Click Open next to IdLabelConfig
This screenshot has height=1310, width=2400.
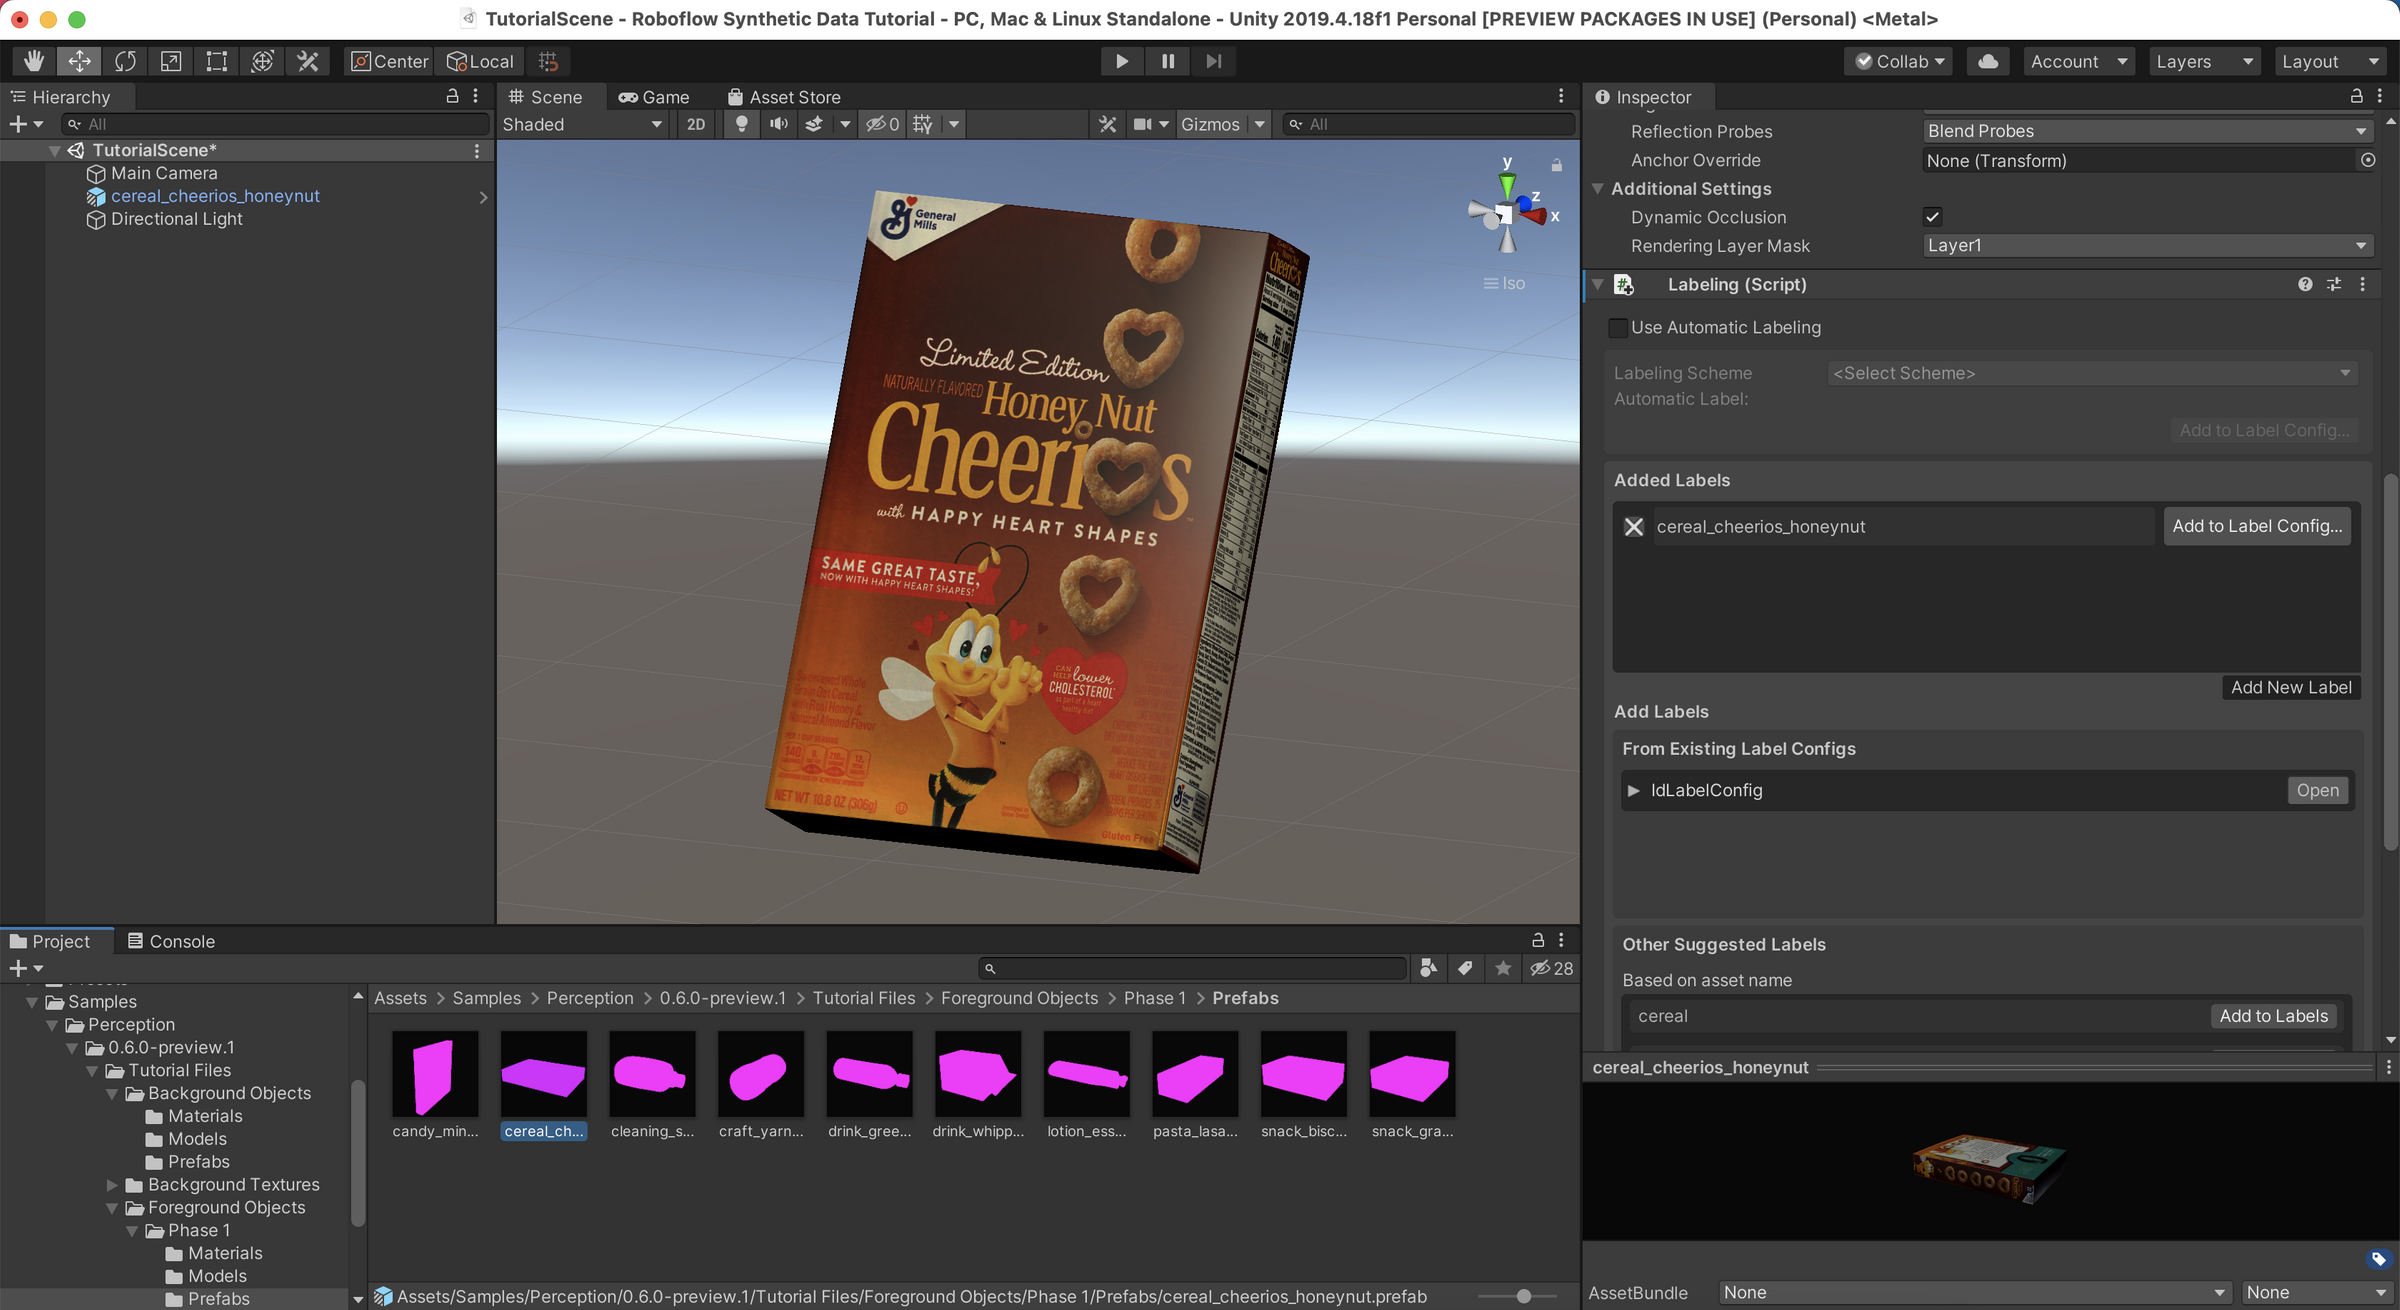[x=2318, y=790]
